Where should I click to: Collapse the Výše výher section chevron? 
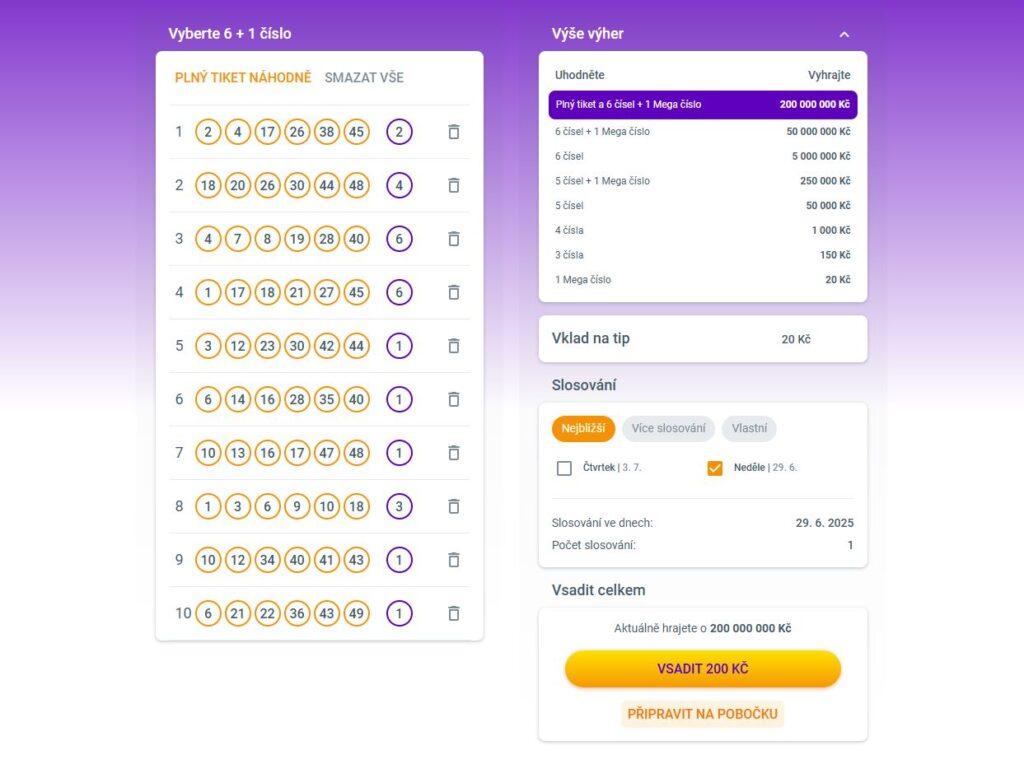tap(844, 35)
